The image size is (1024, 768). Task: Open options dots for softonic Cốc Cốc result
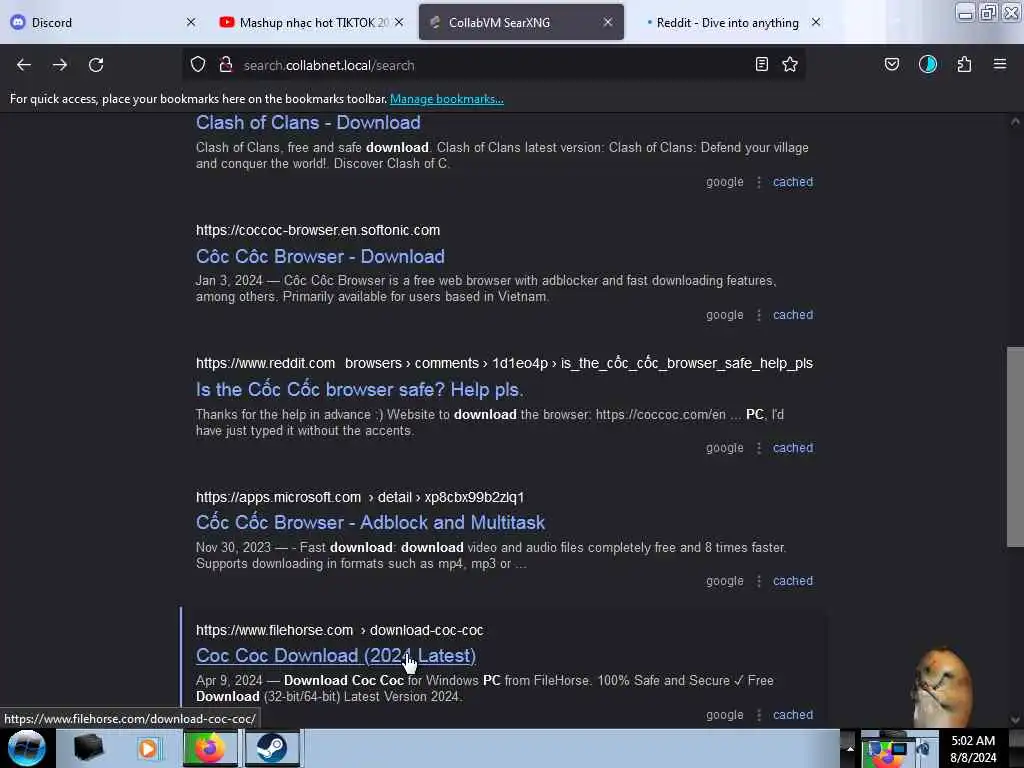click(x=758, y=315)
